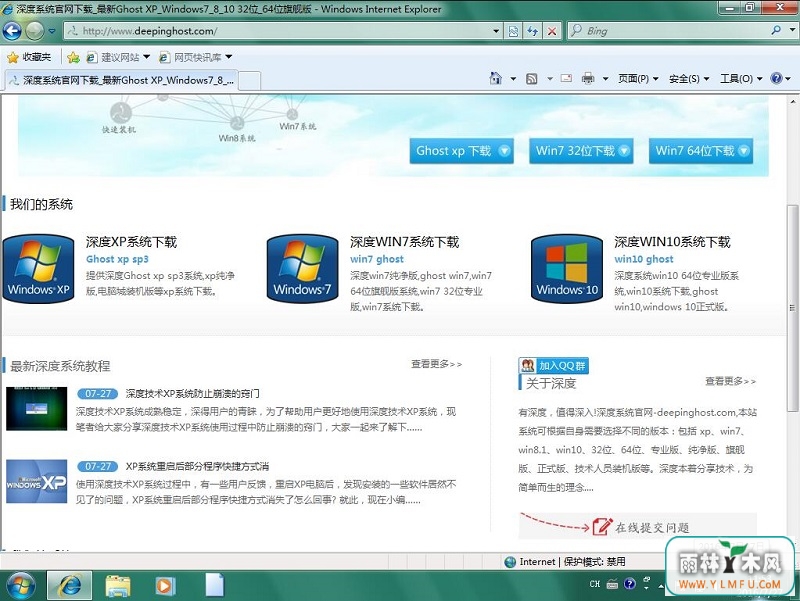Open the 深度技术XP系统防止崩溃的窍门 article thumbnail

37,409
